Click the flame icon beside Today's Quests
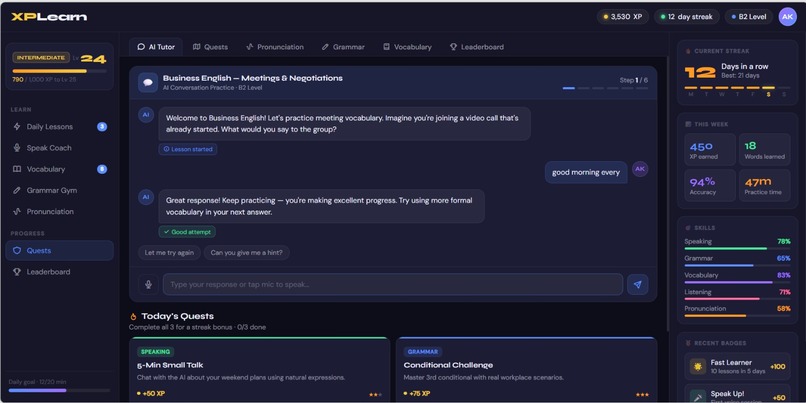Viewport: 806px width, 403px height. click(x=133, y=317)
